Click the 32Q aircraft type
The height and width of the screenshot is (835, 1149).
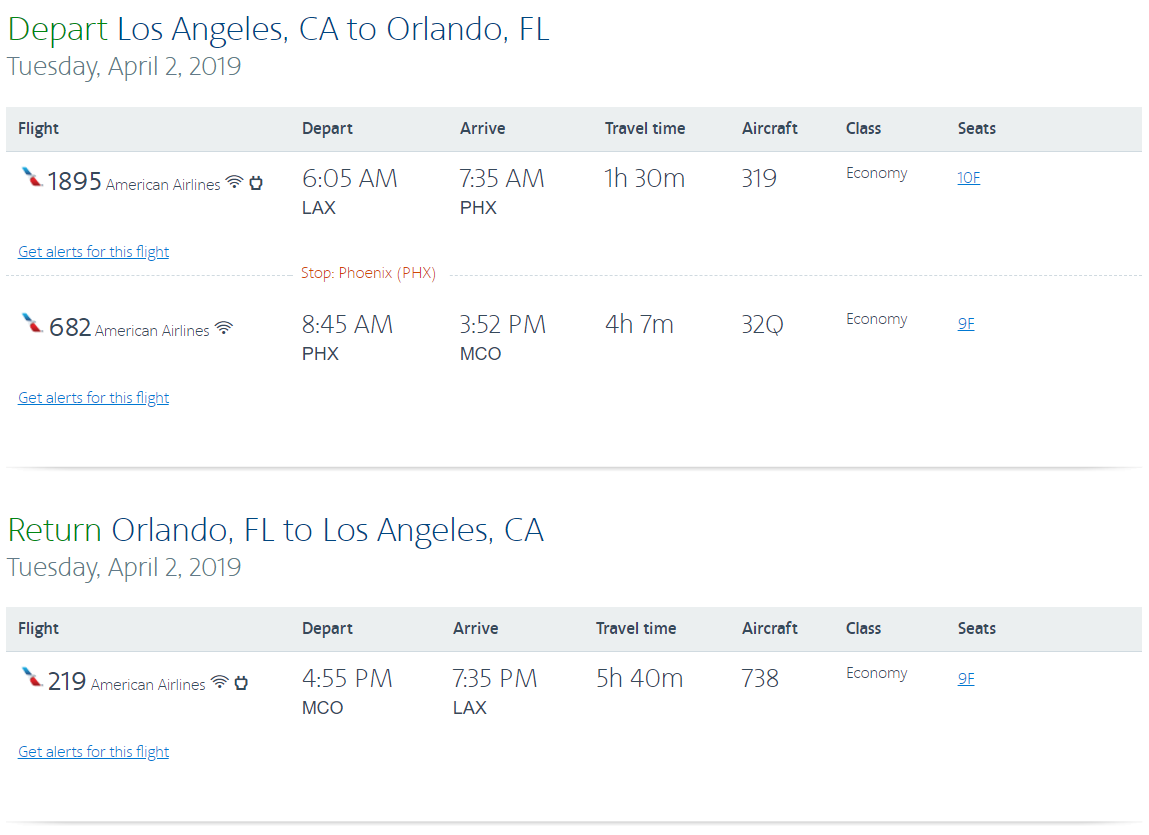tap(761, 325)
